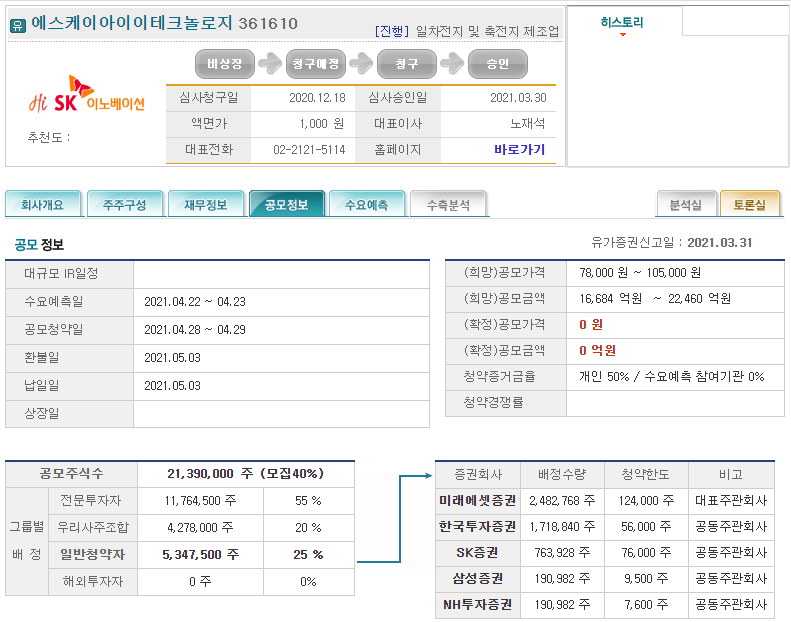Click 수요예측일 dates 2021.04.22 ~ 04.23
791x622 pixels.
click(195, 302)
